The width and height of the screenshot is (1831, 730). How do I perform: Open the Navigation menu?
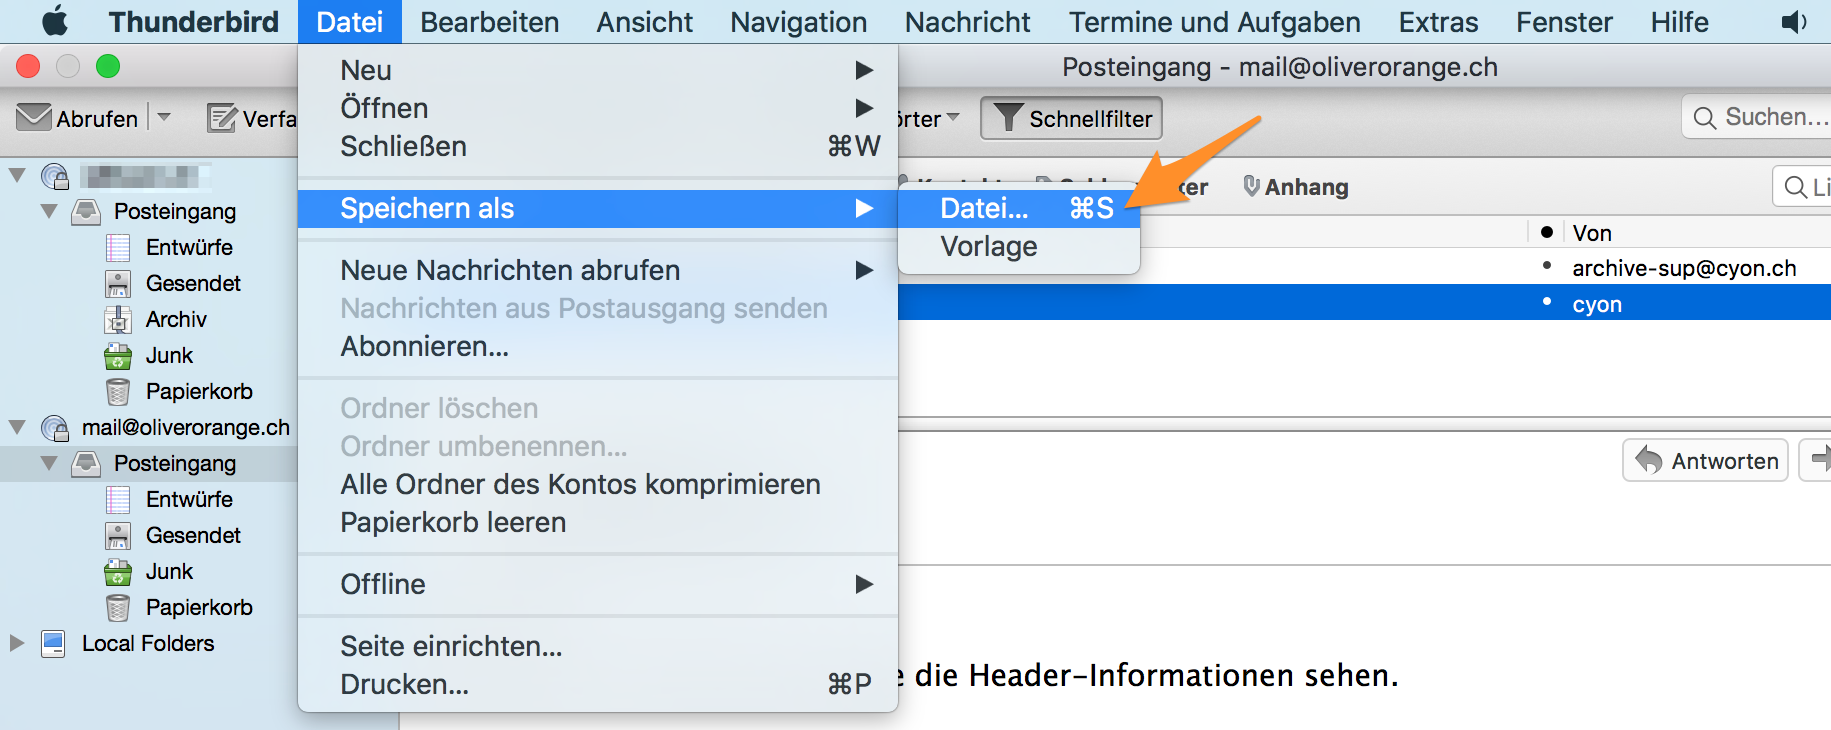tap(798, 22)
